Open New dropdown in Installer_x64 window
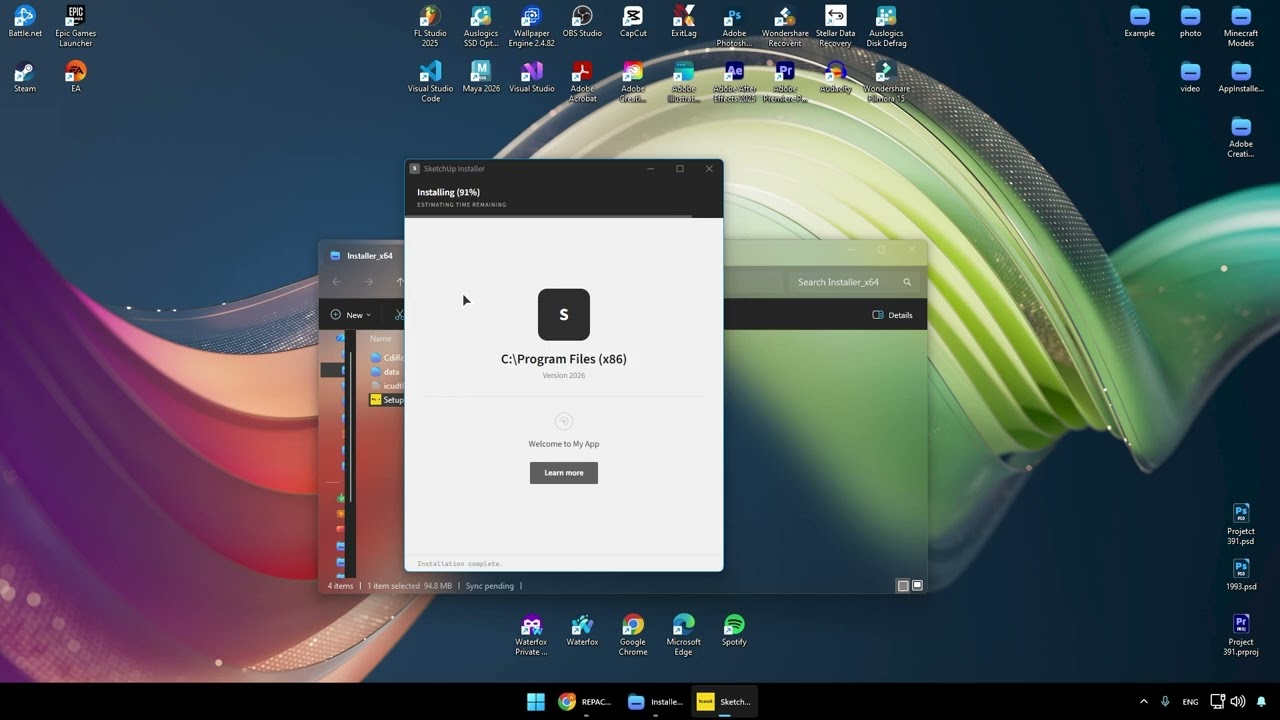The width and height of the screenshot is (1280, 720). coord(351,315)
